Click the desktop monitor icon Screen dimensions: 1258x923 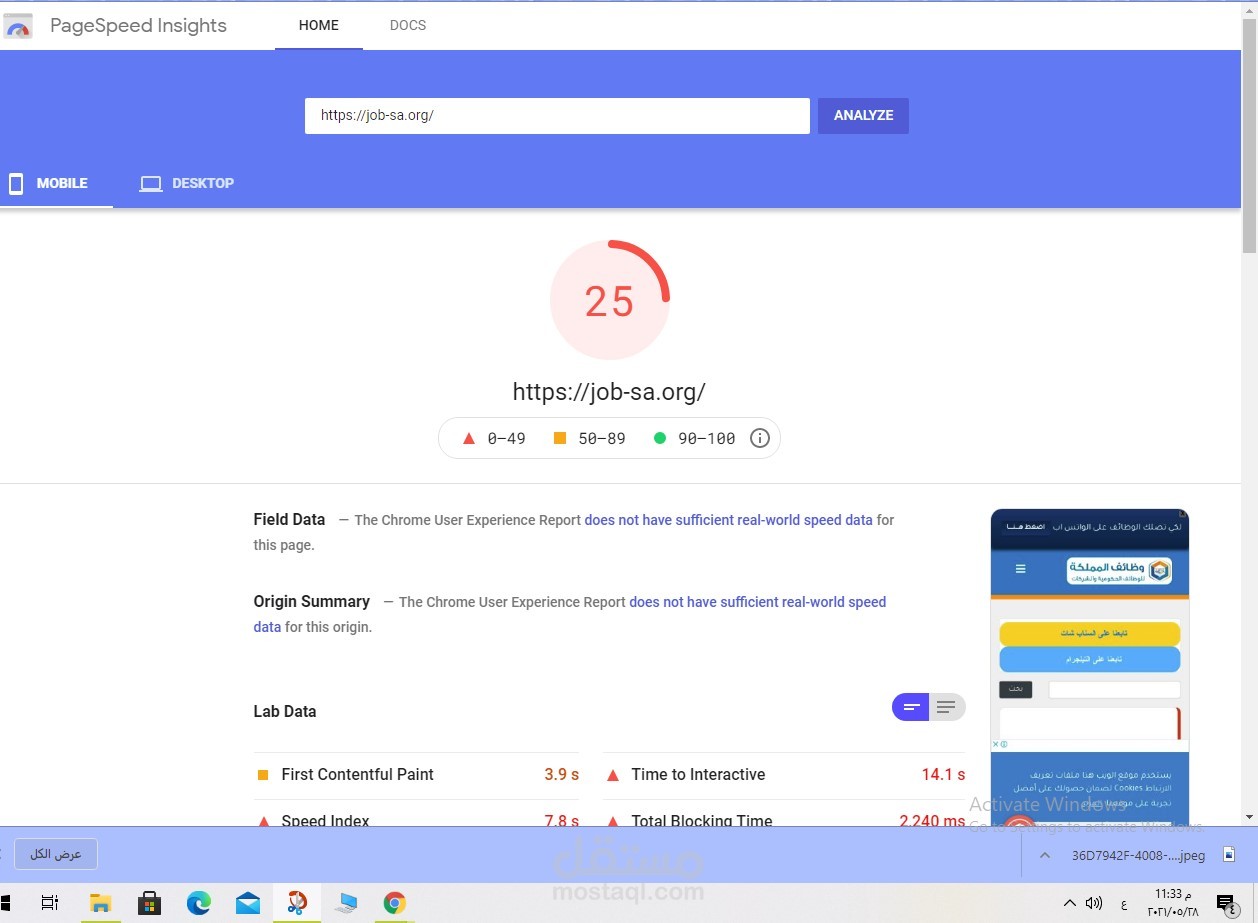click(150, 184)
